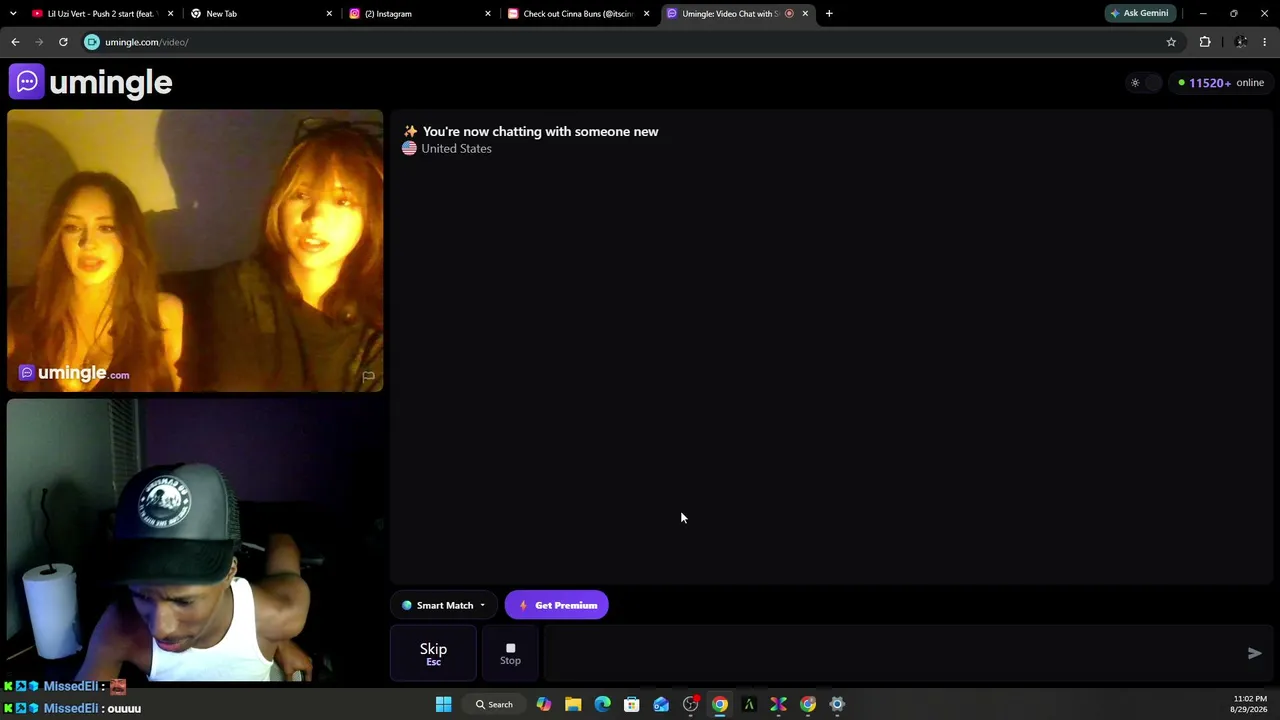This screenshot has height=720, width=1280.
Task: Click the stranger's video feed
Action: click(x=195, y=250)
